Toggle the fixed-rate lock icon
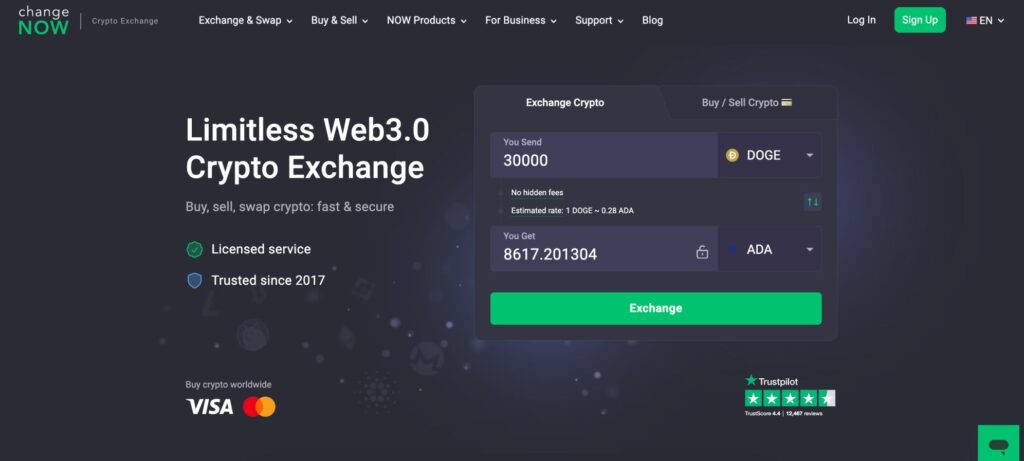Viewport: 1024px width, 461px height. click(x=702, y=252)
